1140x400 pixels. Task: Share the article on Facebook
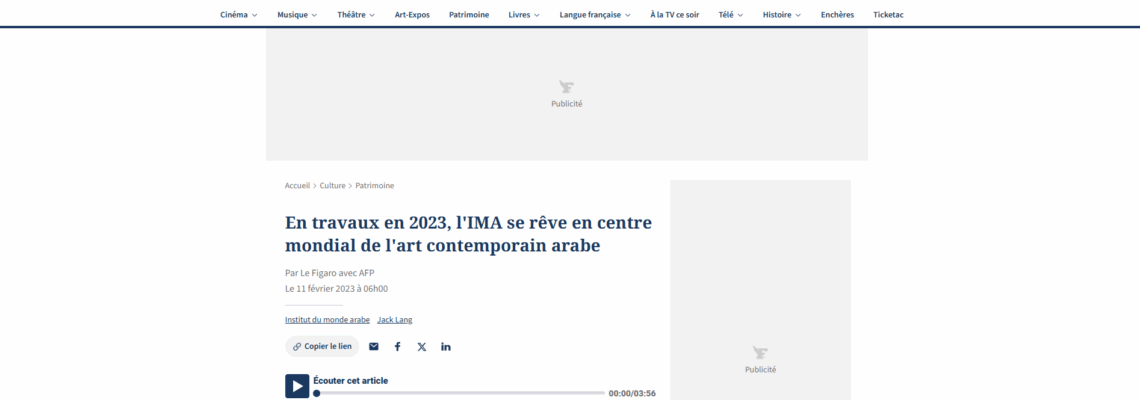point(397,346)
